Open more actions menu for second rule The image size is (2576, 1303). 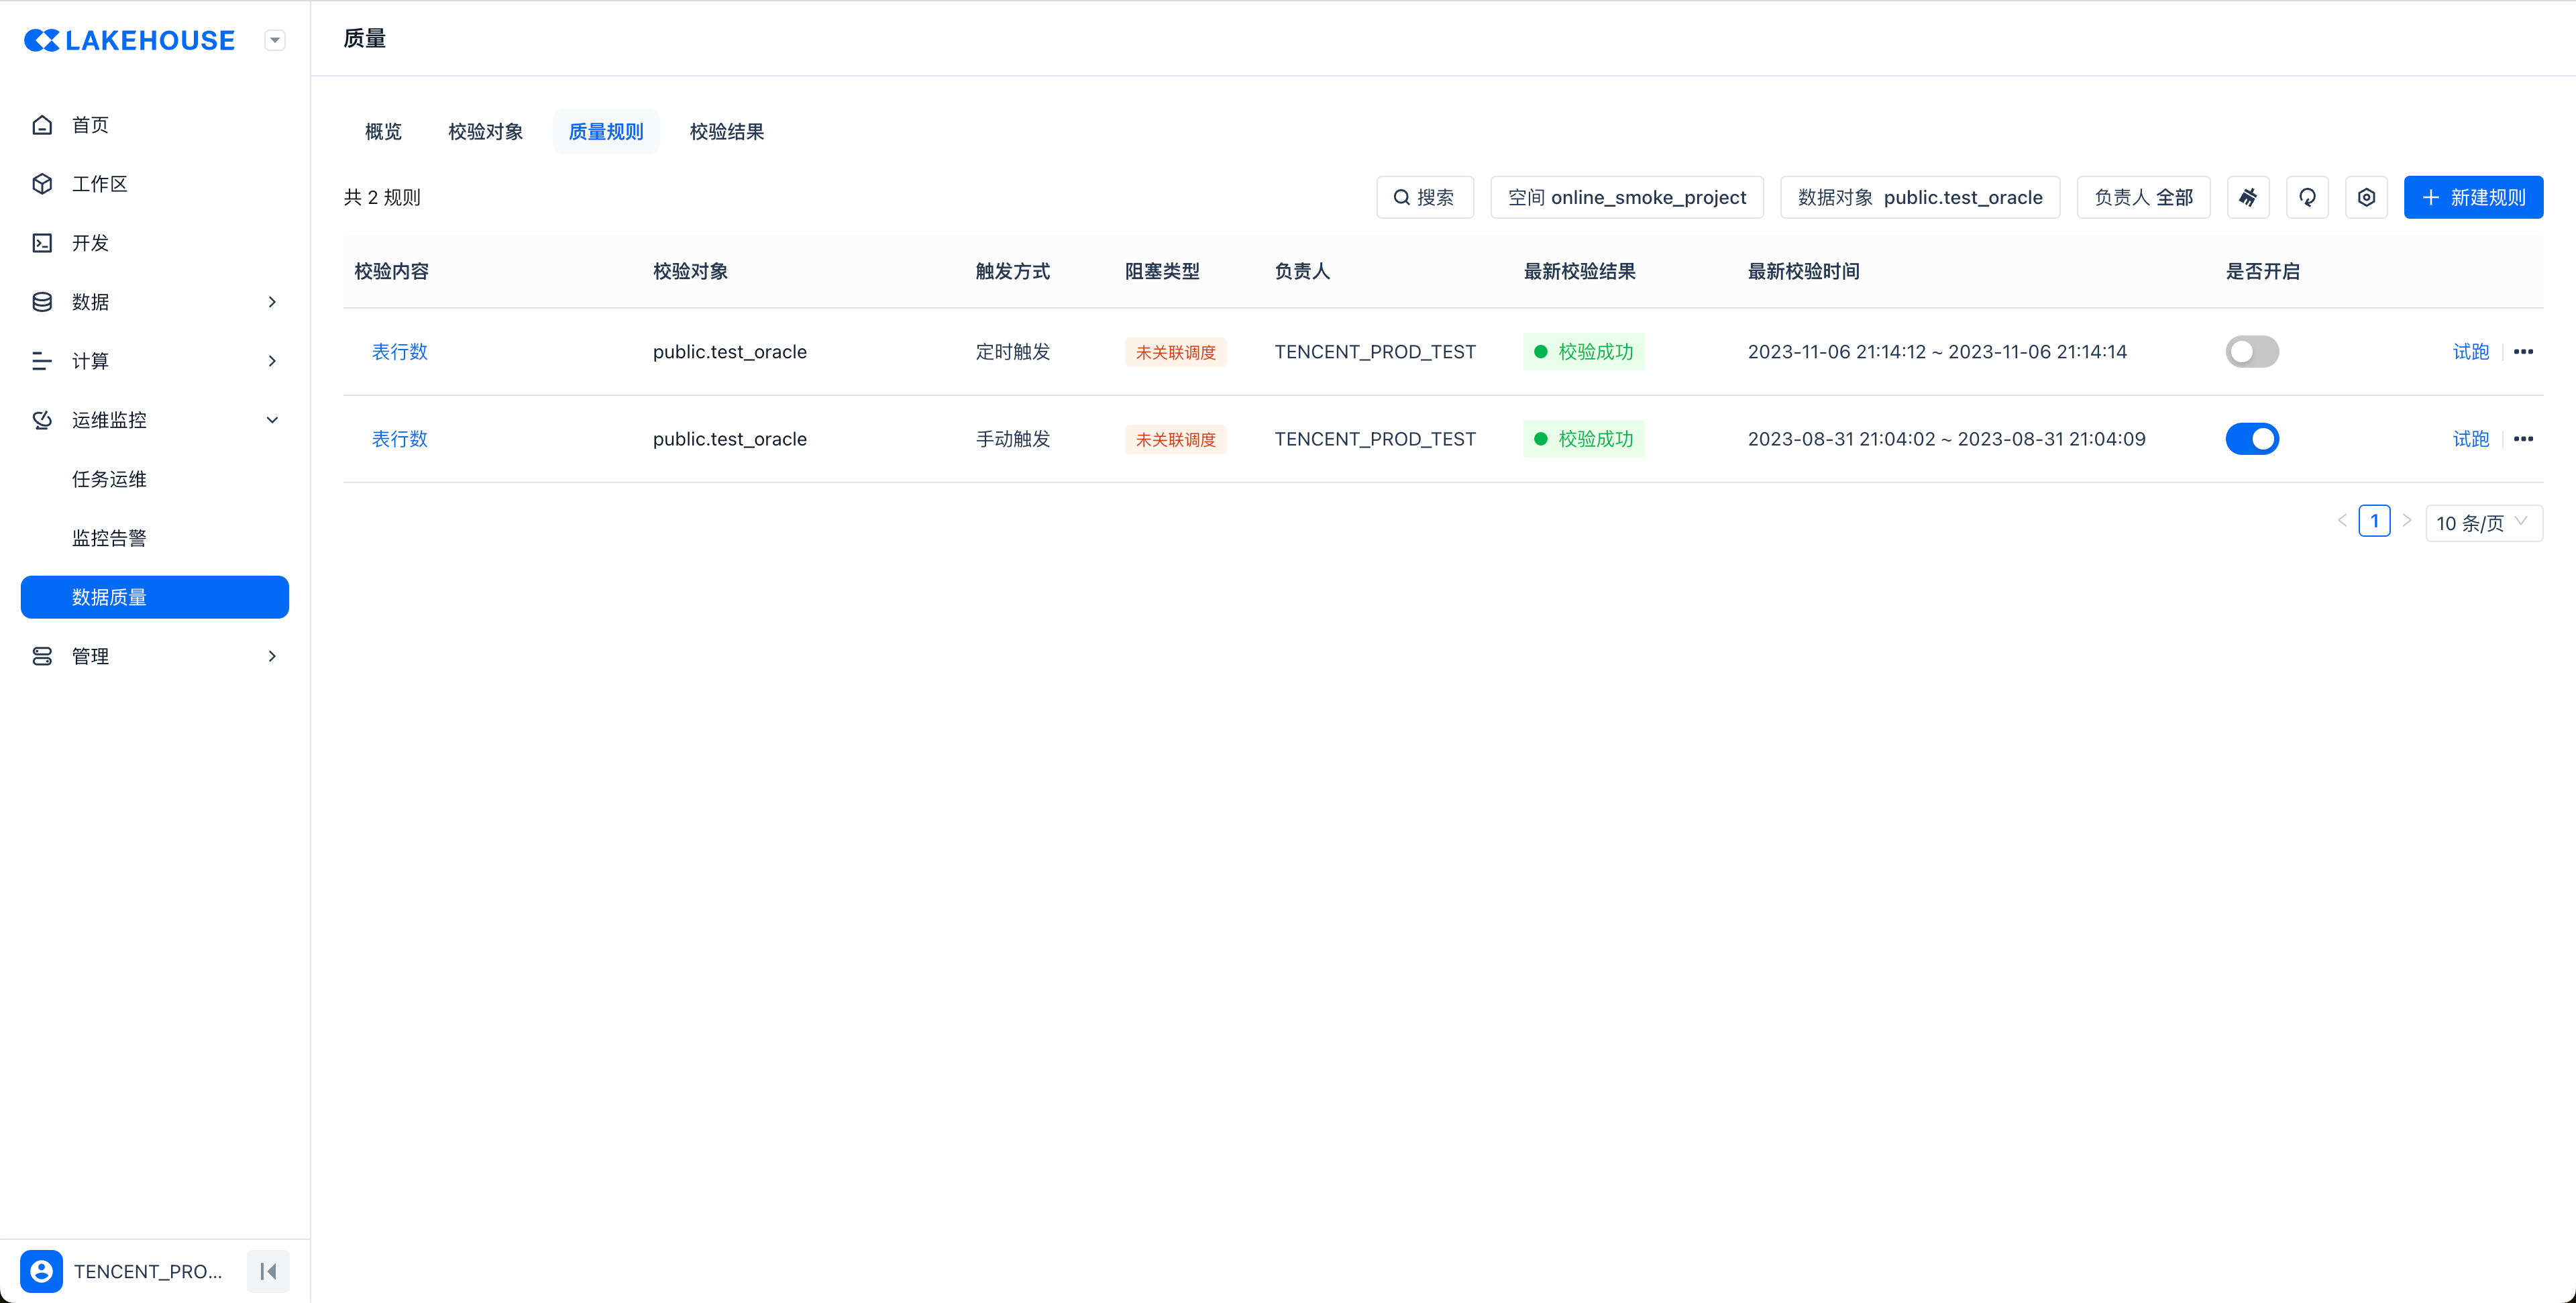click(x=2523, y=439)
